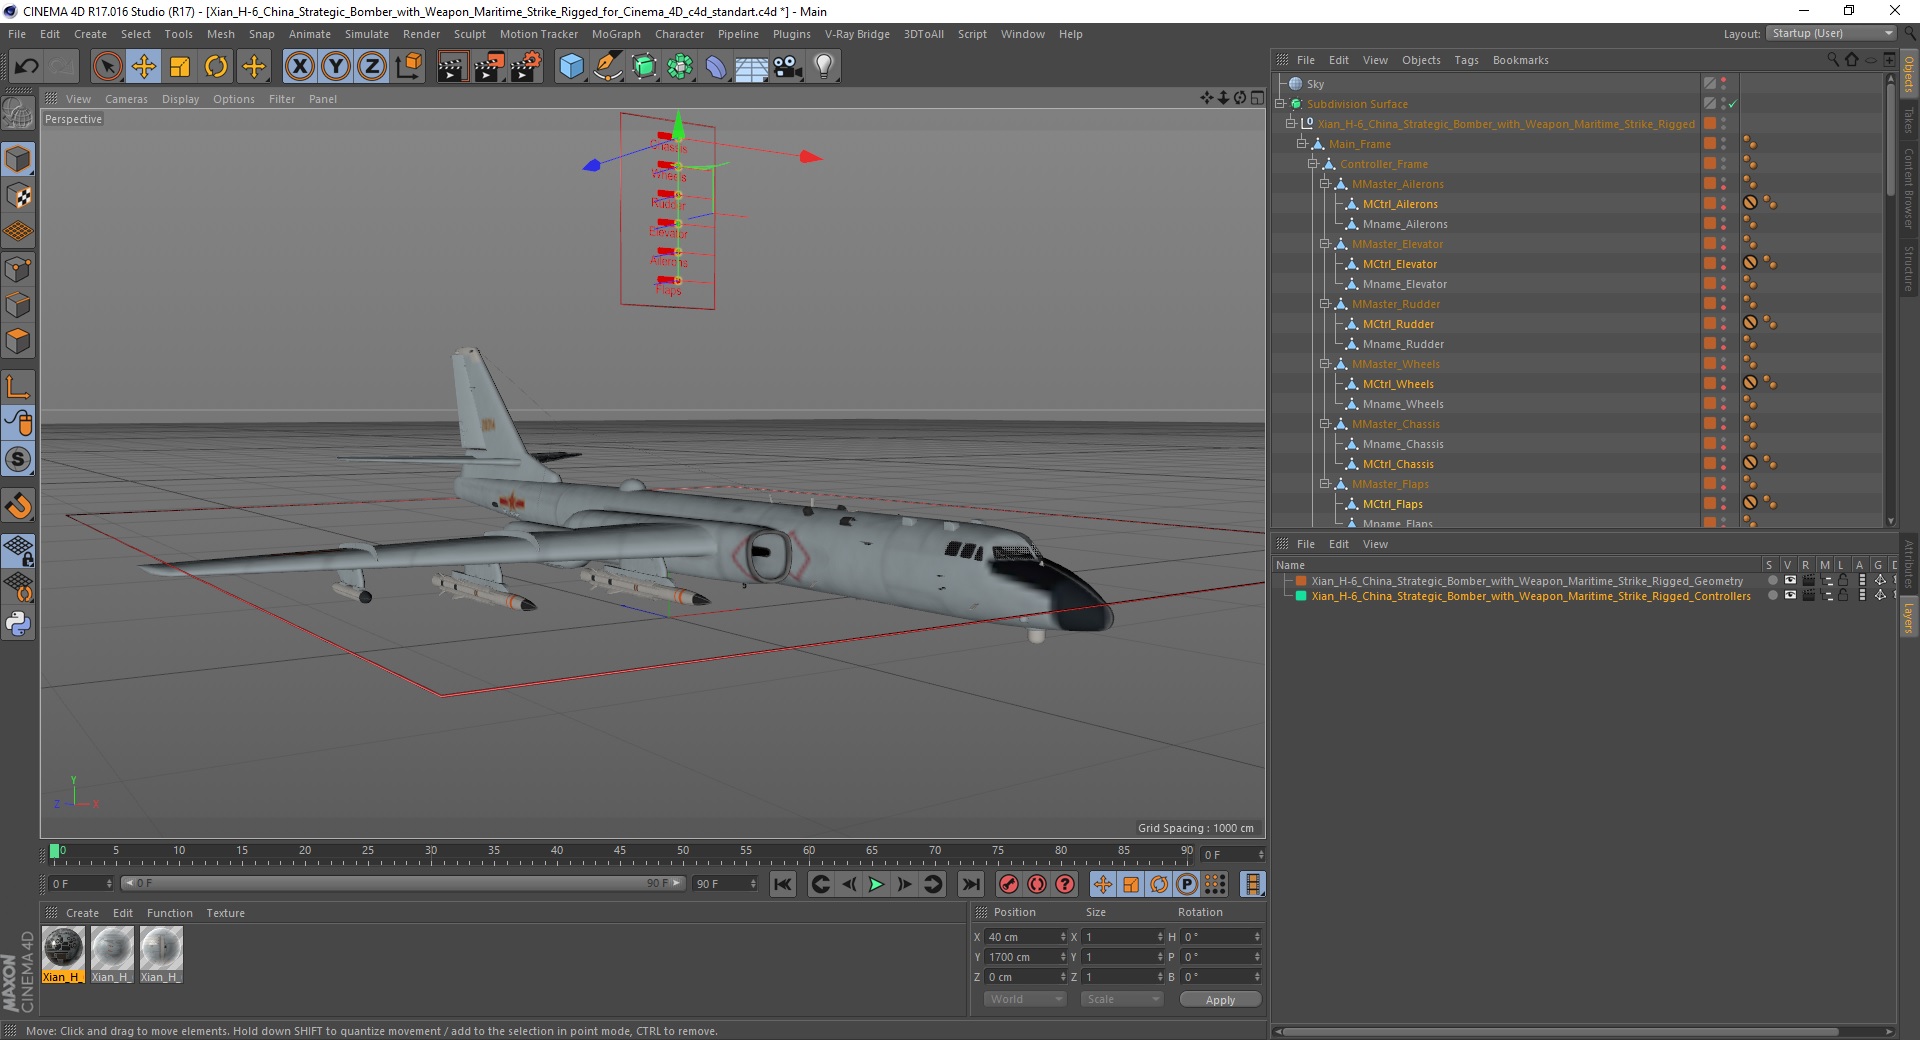This screenshot has width=1920, height=1040.
Task: Collapse the MMaster_Chassis node
Action: [1325, 424]
